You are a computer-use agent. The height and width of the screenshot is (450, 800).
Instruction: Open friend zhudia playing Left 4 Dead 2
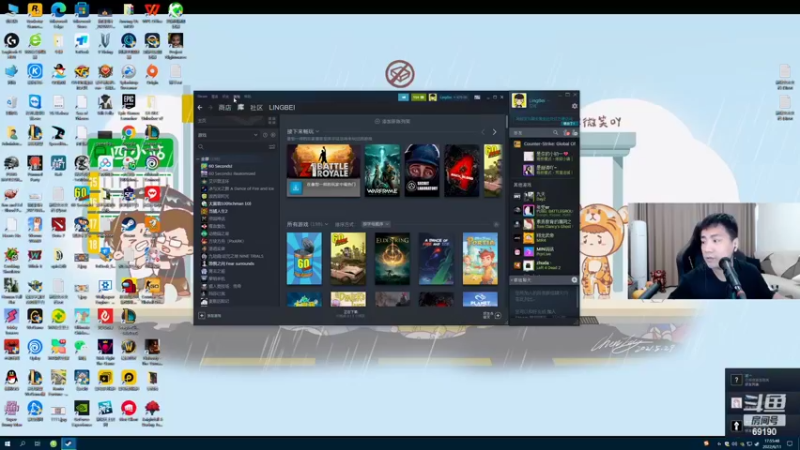pyautogui.click(x=545, y=265)
